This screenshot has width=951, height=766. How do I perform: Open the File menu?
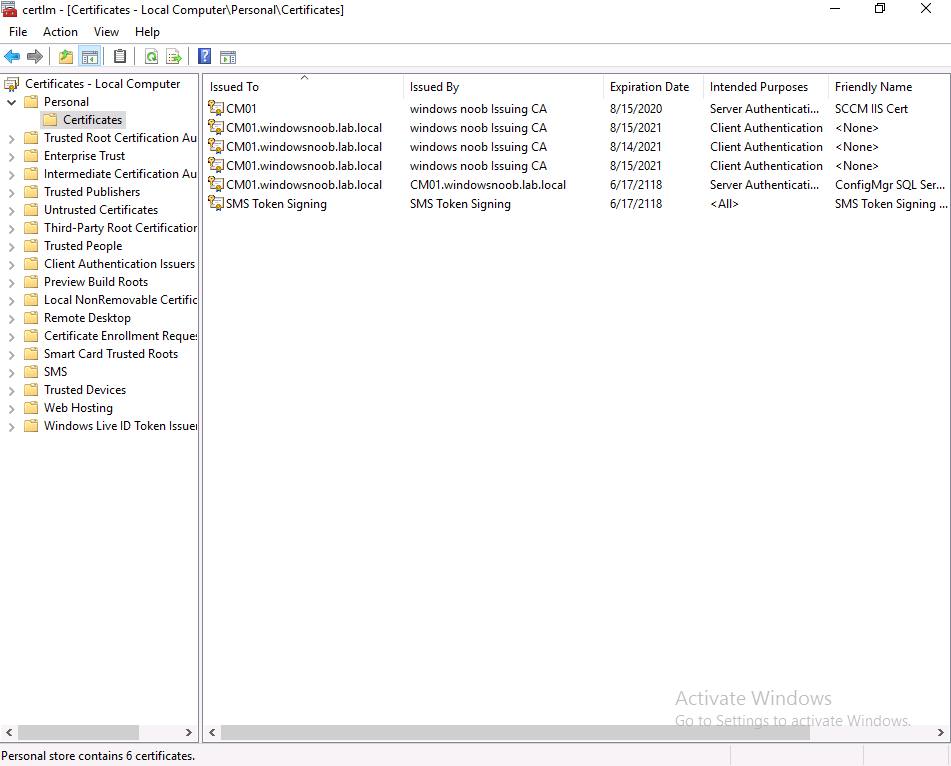point(18,32)
